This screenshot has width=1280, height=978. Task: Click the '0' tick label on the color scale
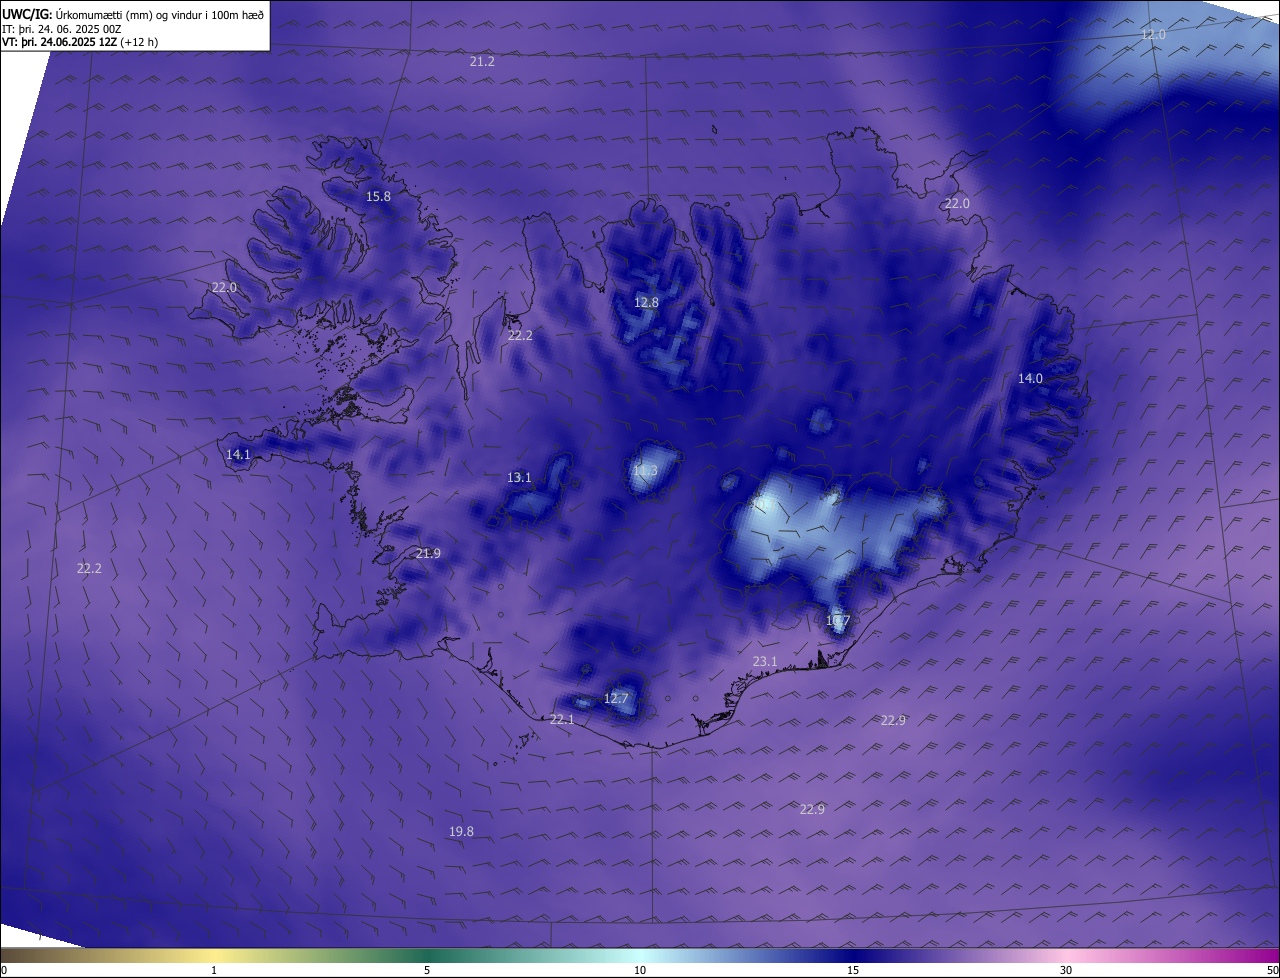coord(3,971)
